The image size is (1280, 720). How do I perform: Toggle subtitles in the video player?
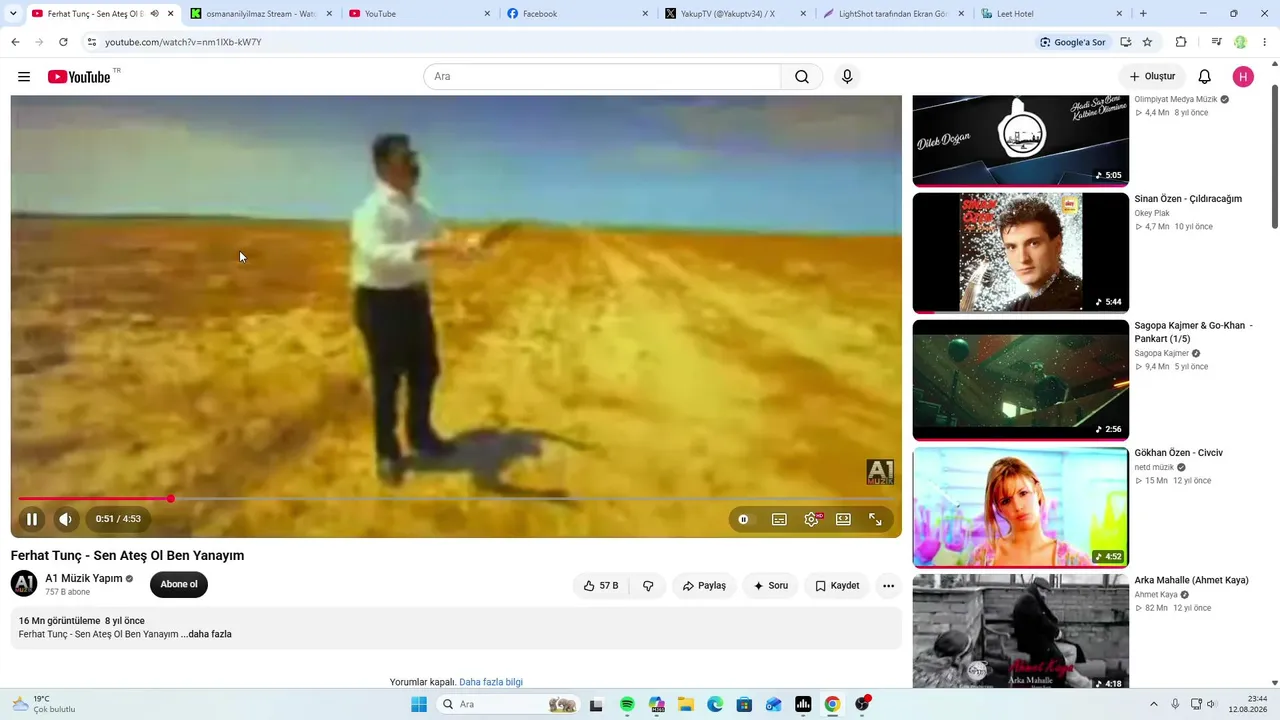click(x=779, y=519)
